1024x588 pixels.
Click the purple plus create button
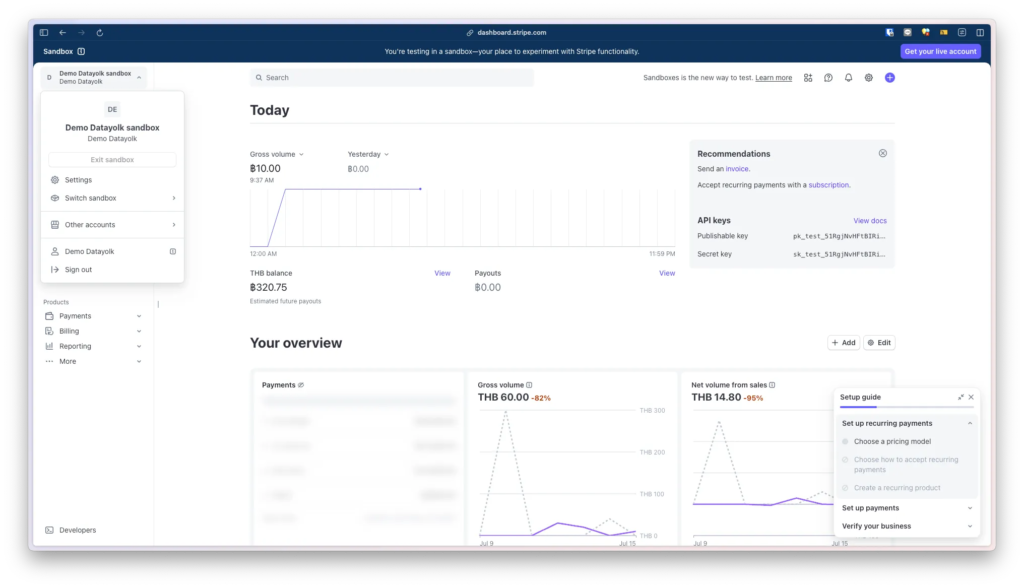click(889, 78)
